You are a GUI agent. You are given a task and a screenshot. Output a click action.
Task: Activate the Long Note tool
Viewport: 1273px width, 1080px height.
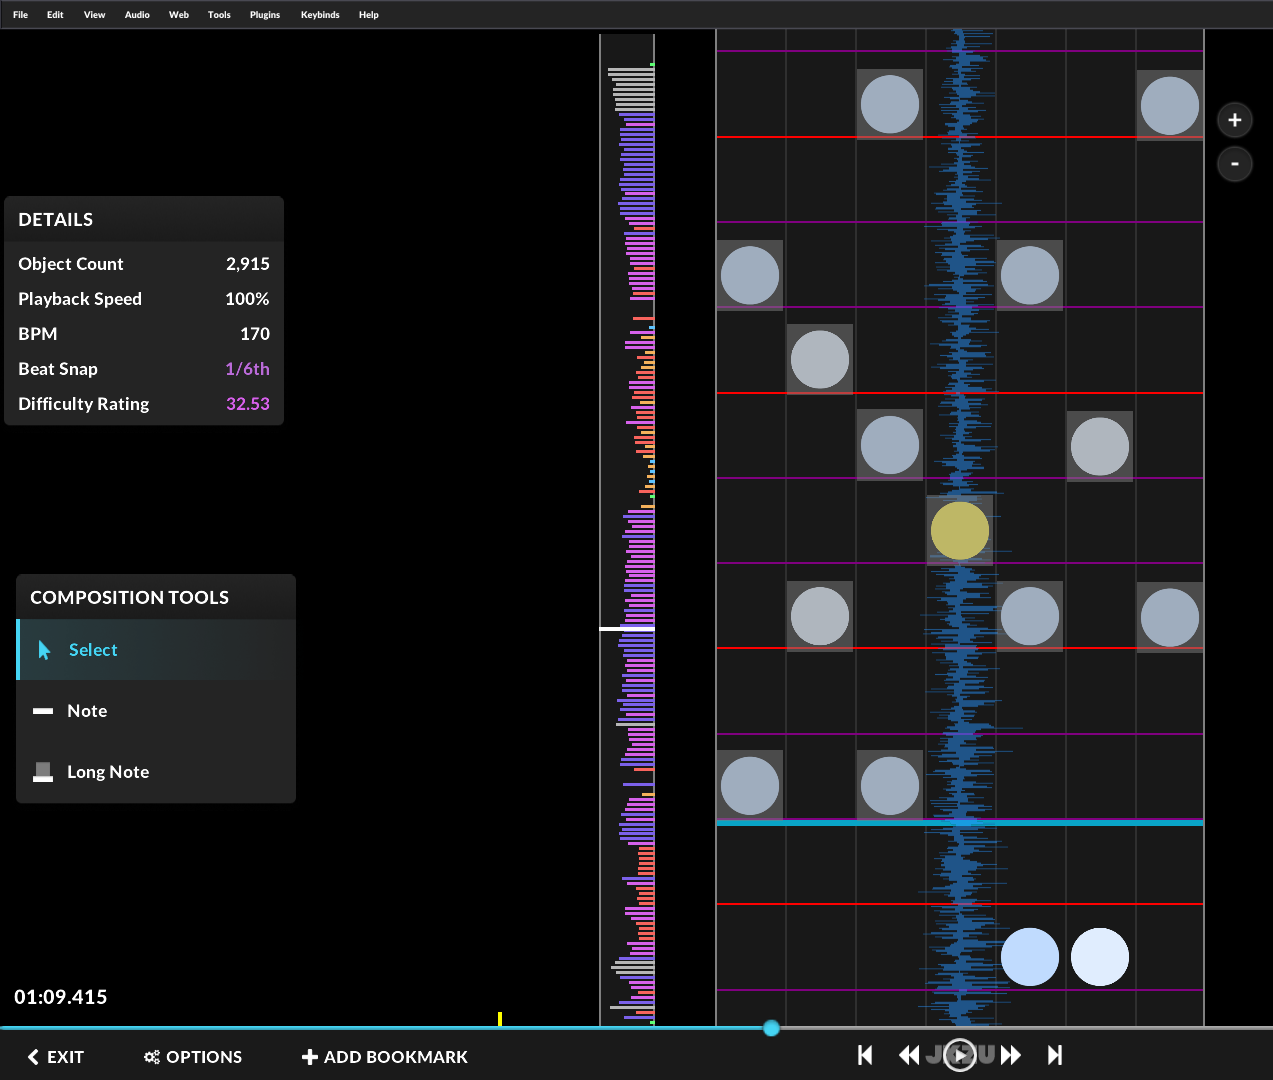point(107,772)
